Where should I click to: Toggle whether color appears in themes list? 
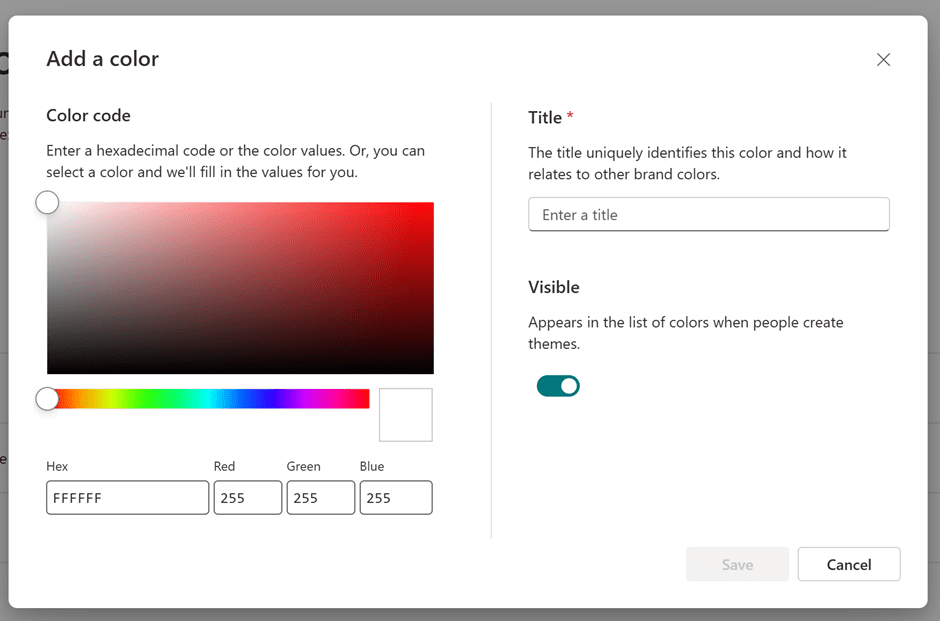click(558, 386)
